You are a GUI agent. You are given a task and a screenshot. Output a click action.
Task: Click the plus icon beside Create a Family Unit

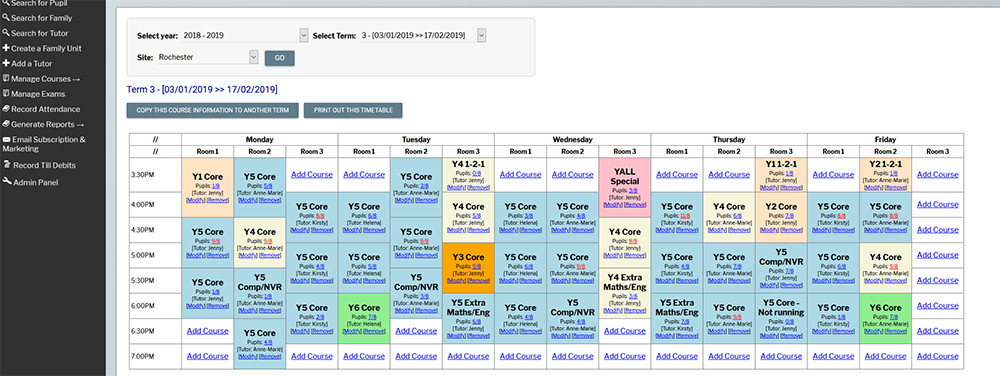point(6,48)
